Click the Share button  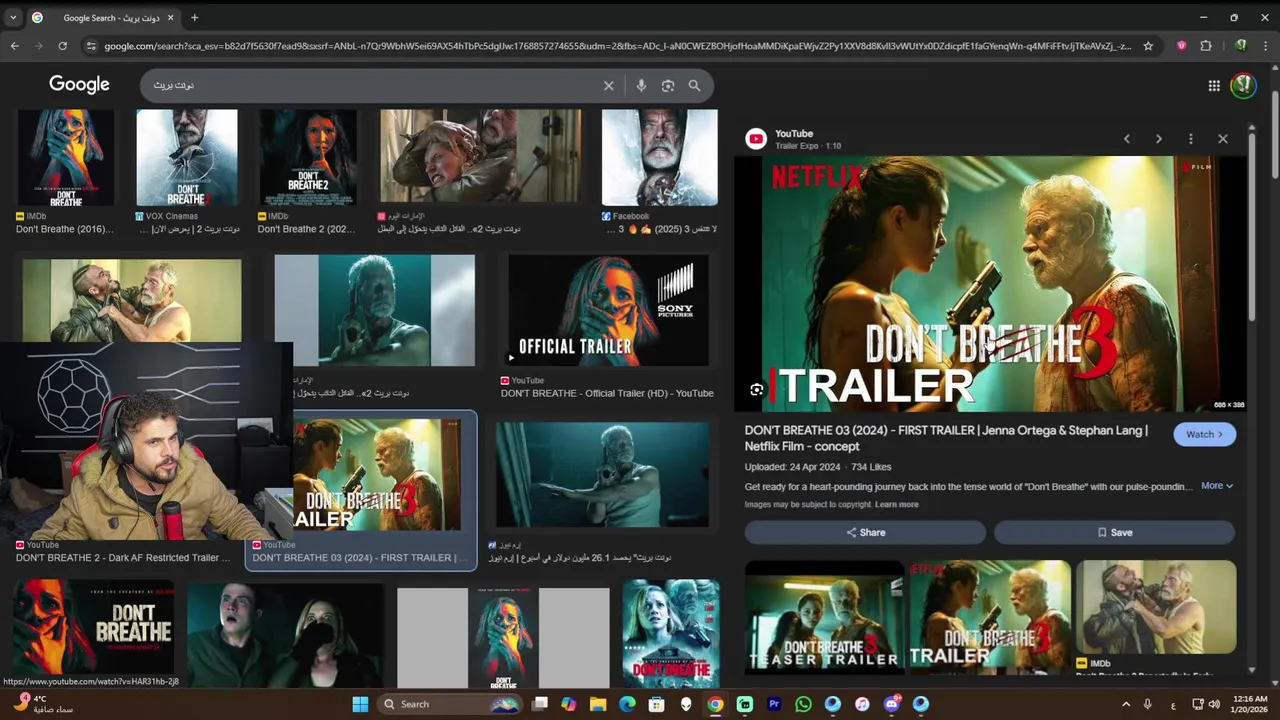tap(865, 533)
